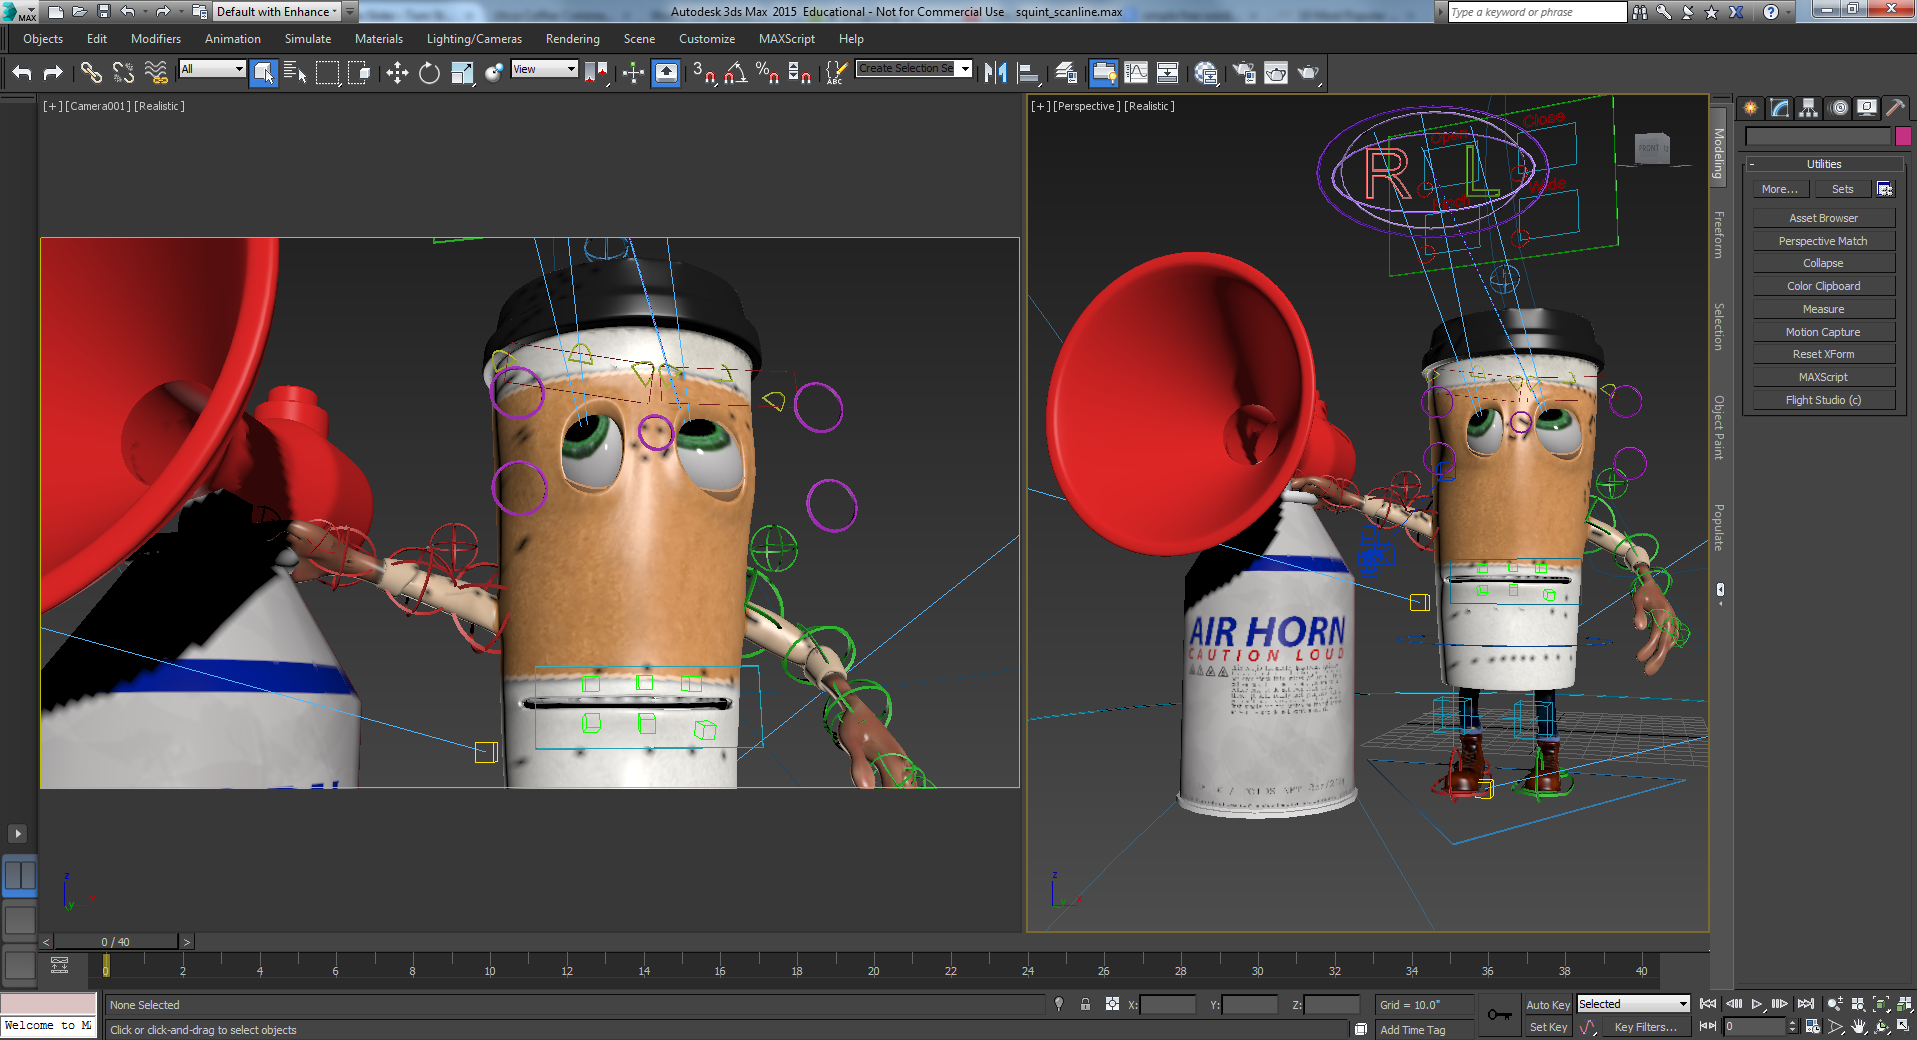Click Bind to Space Warp icon

point(156,72)
